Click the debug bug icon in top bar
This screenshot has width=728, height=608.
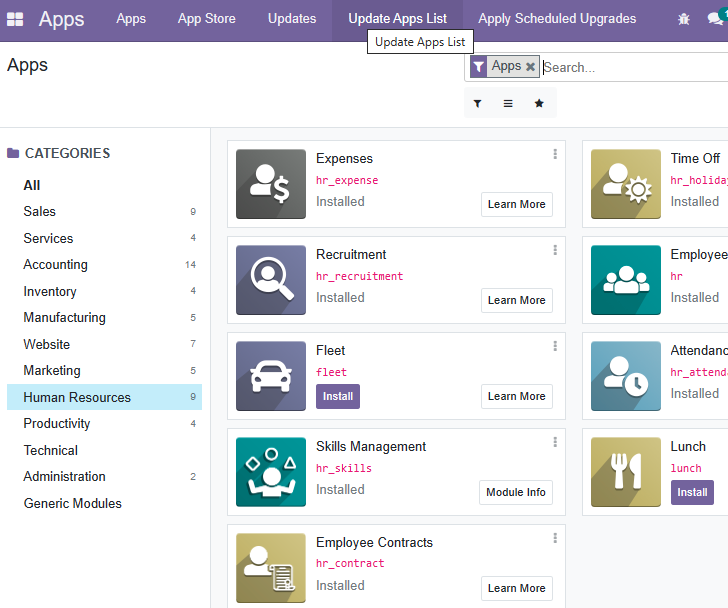683,19
